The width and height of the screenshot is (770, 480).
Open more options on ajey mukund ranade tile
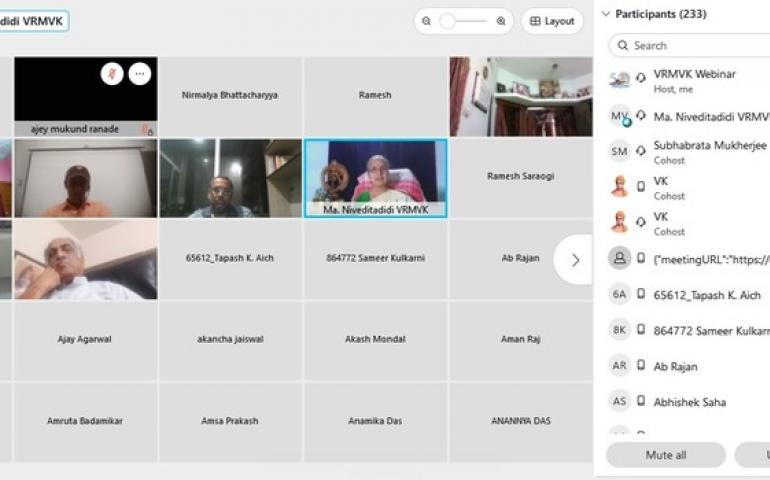(x=140, y=74)
